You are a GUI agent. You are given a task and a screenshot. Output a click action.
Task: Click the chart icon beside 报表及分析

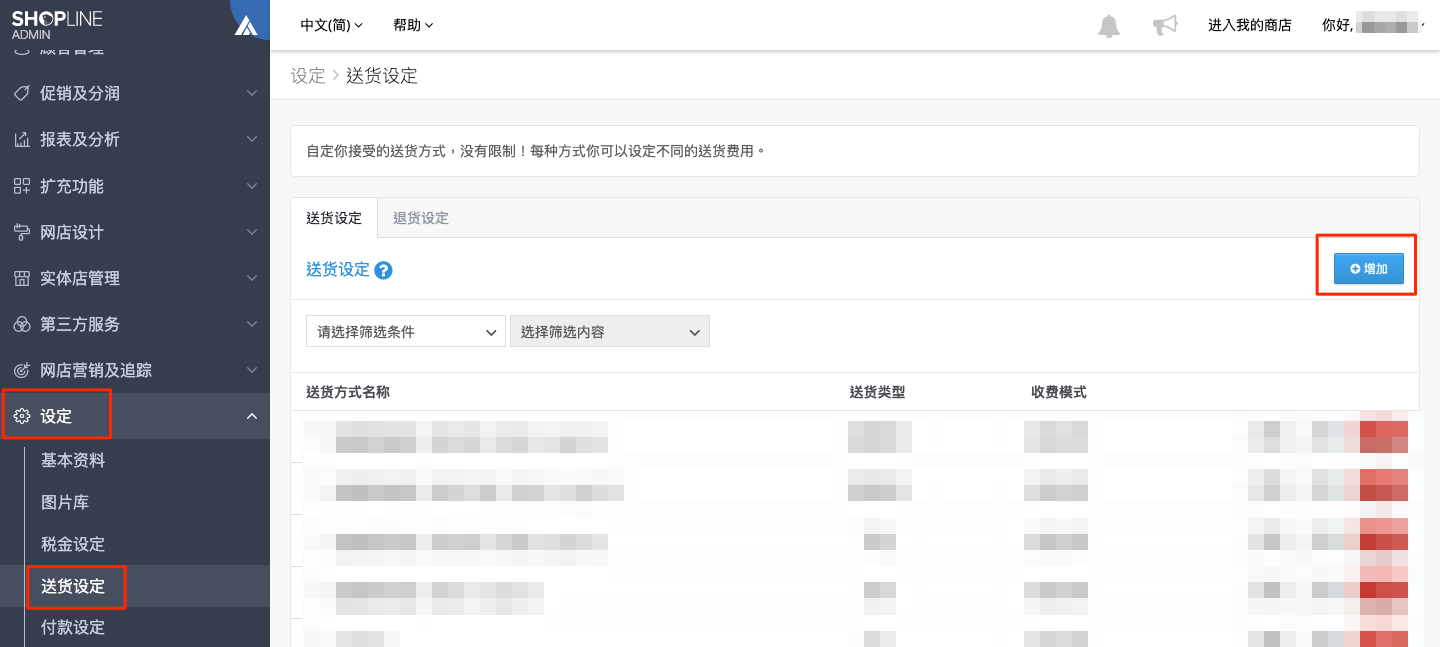[21, 139]
